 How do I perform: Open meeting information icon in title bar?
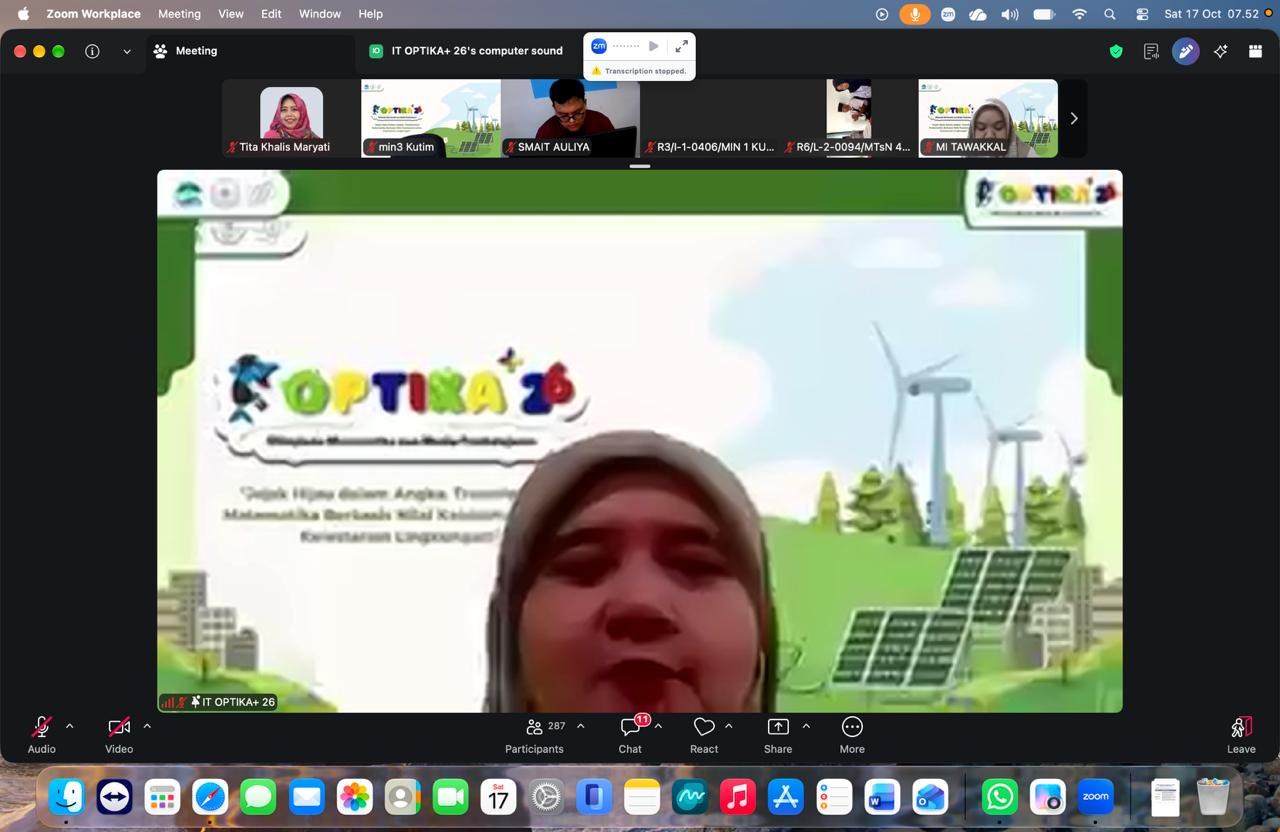[x=92, y=51]
